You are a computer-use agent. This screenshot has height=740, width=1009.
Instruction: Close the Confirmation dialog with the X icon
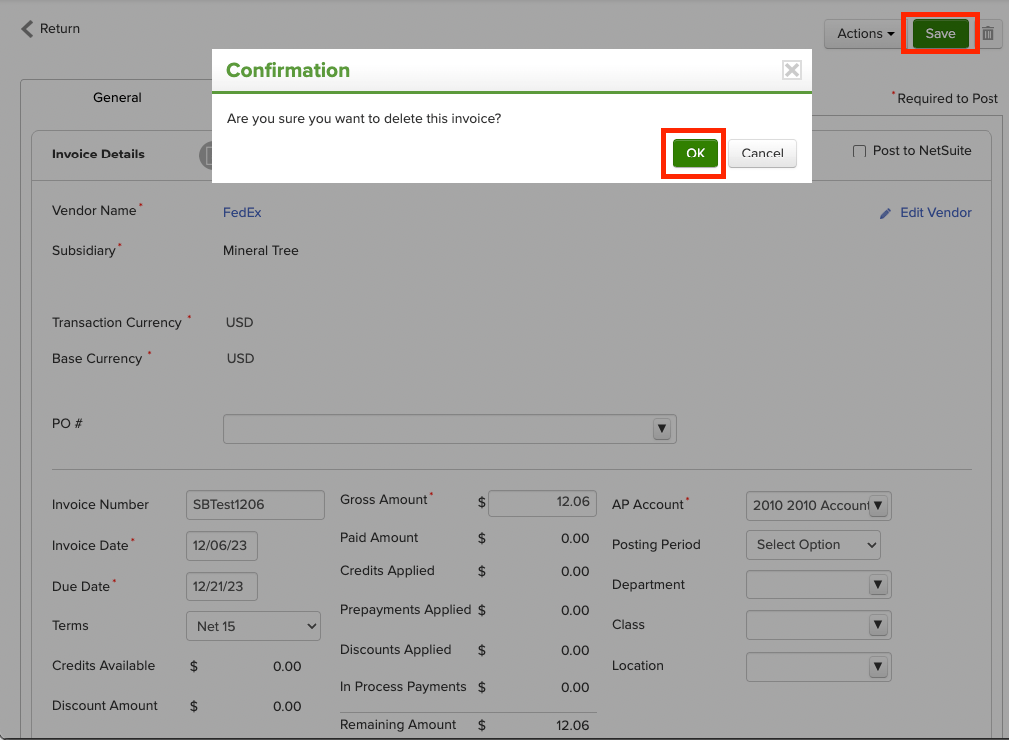click(x=791, y=70)
